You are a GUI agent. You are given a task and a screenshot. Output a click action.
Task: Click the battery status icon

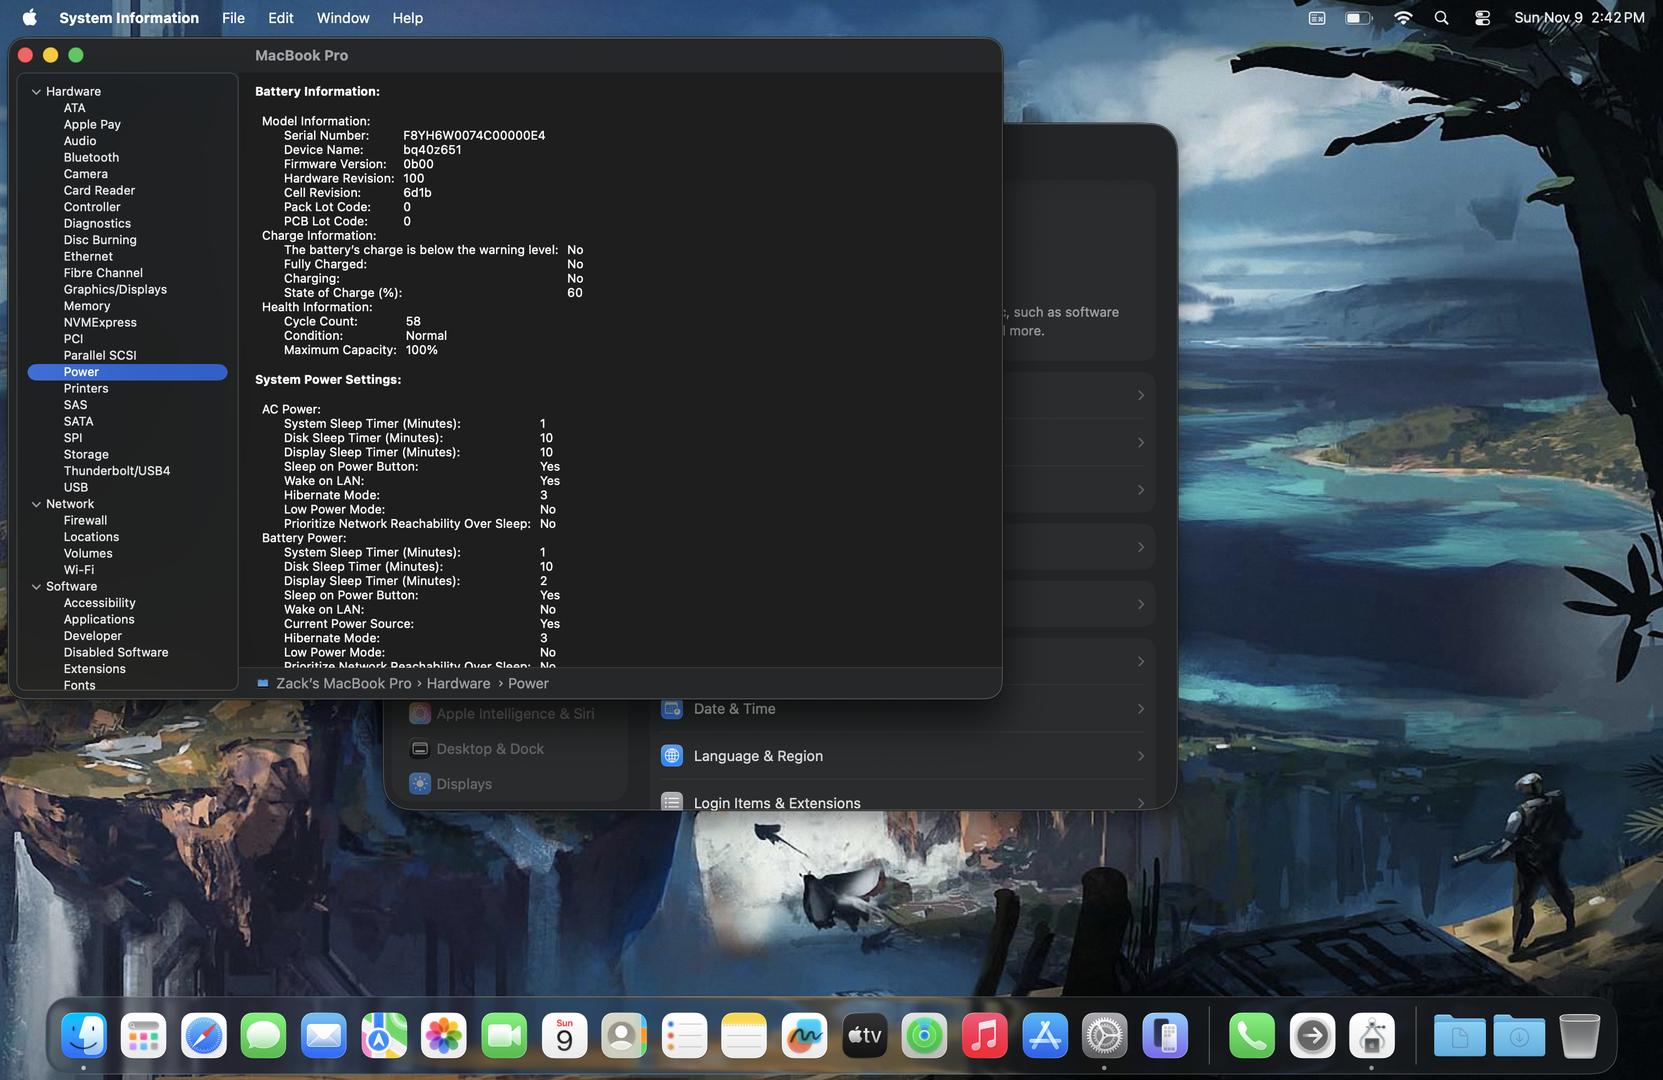click(1357, 18)
